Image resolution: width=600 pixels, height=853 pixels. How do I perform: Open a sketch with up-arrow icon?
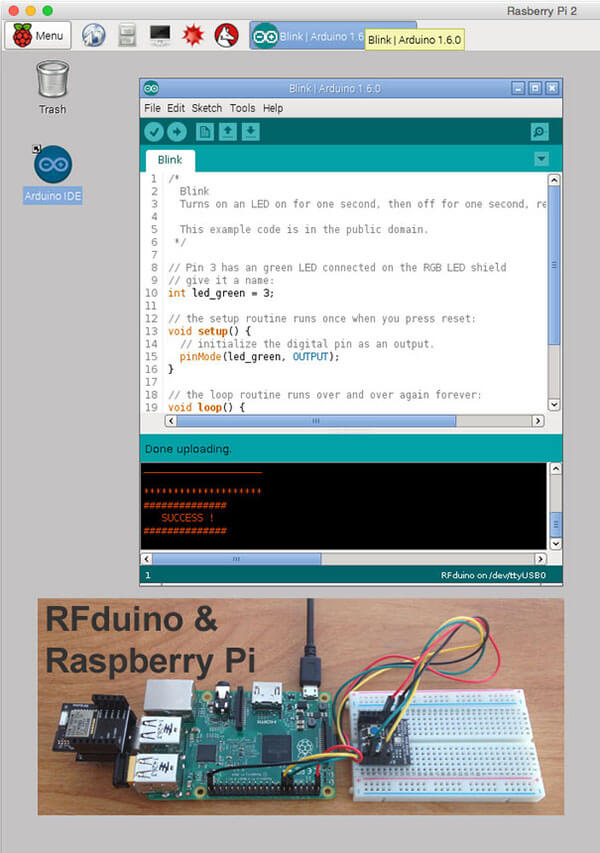point(227,132)
